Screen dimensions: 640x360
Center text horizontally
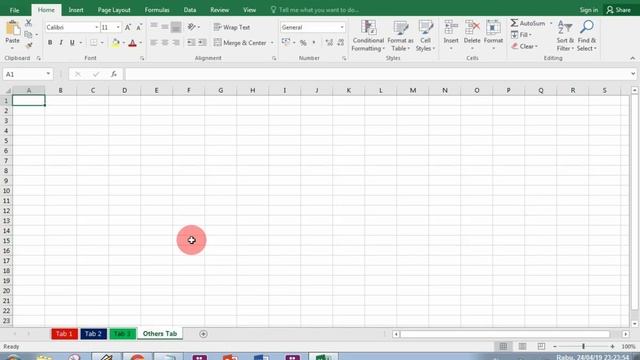coord(165,42)
